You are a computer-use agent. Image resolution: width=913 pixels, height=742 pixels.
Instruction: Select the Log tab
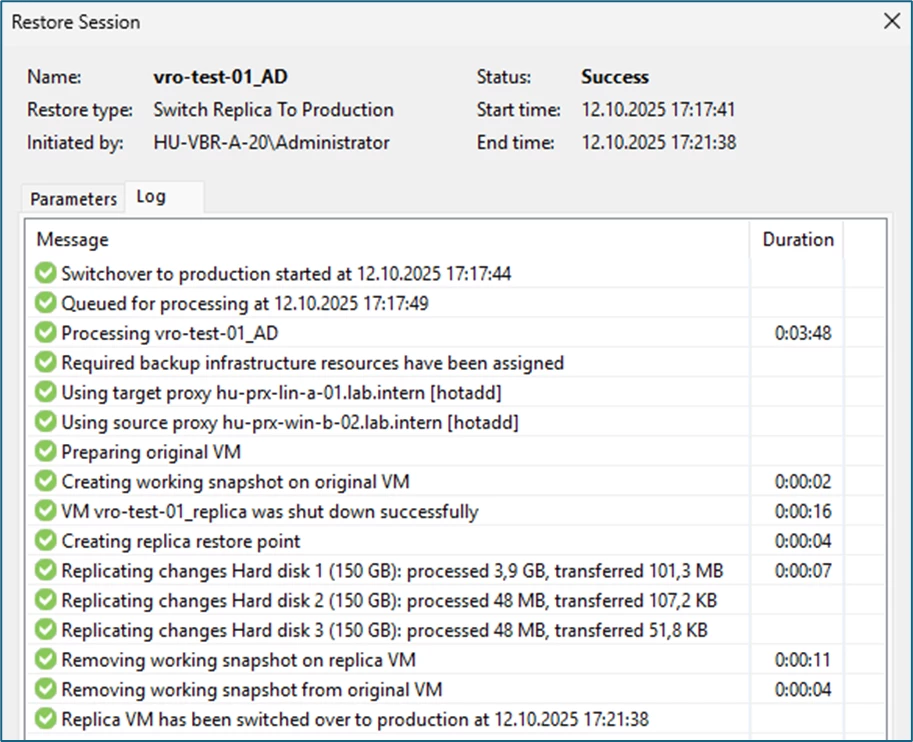[151, 197]
